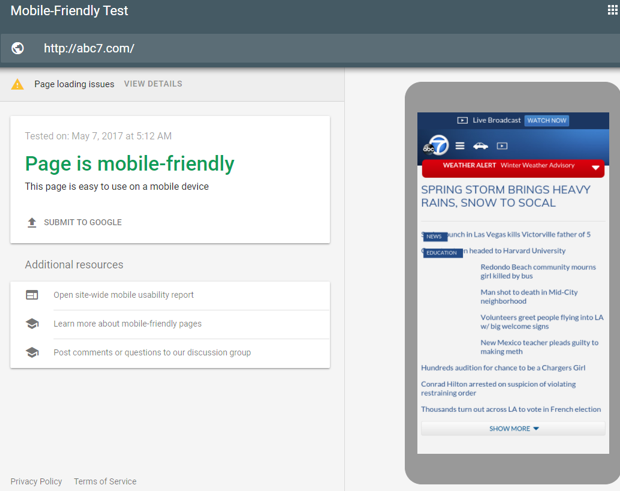Open Volunteers greet people flying story
Viewport: 620px width, 491px height.
pyautogui.click(x=542, y=322)
